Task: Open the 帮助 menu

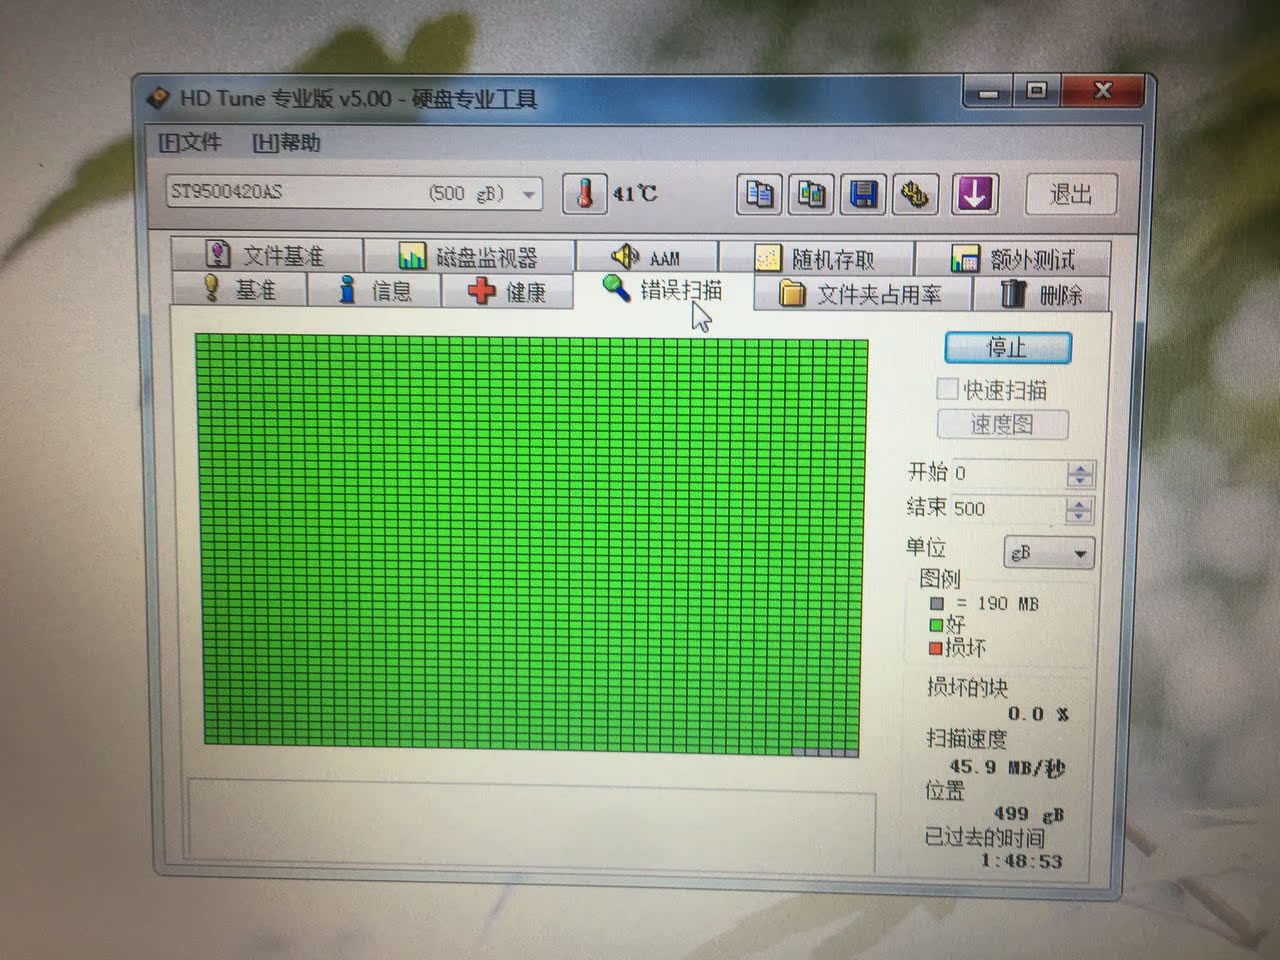Action: pos(286,143)
